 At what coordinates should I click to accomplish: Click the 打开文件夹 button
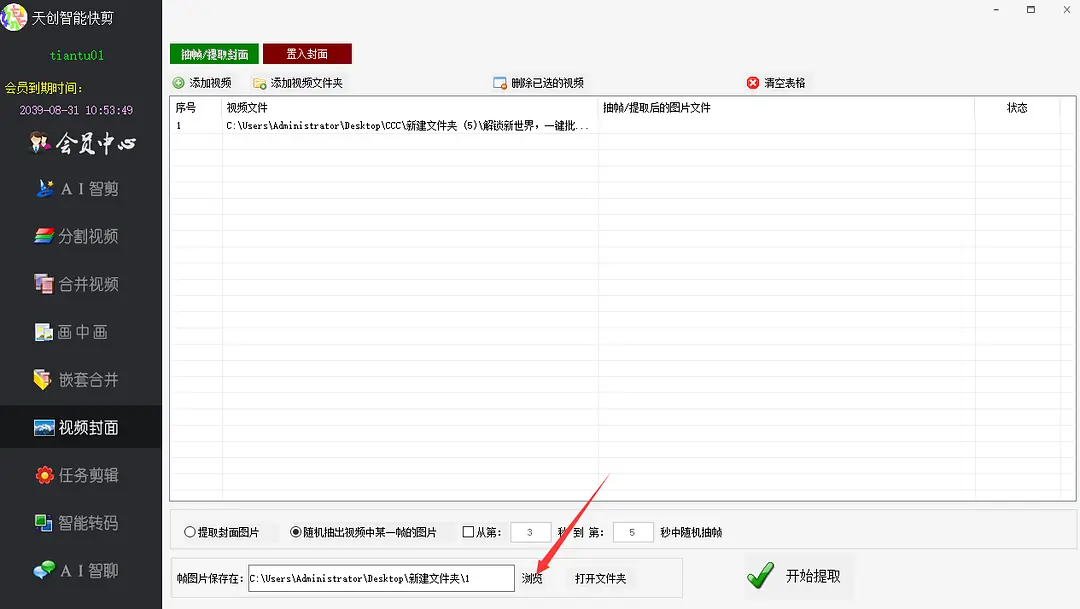click(x=601, y=579)
